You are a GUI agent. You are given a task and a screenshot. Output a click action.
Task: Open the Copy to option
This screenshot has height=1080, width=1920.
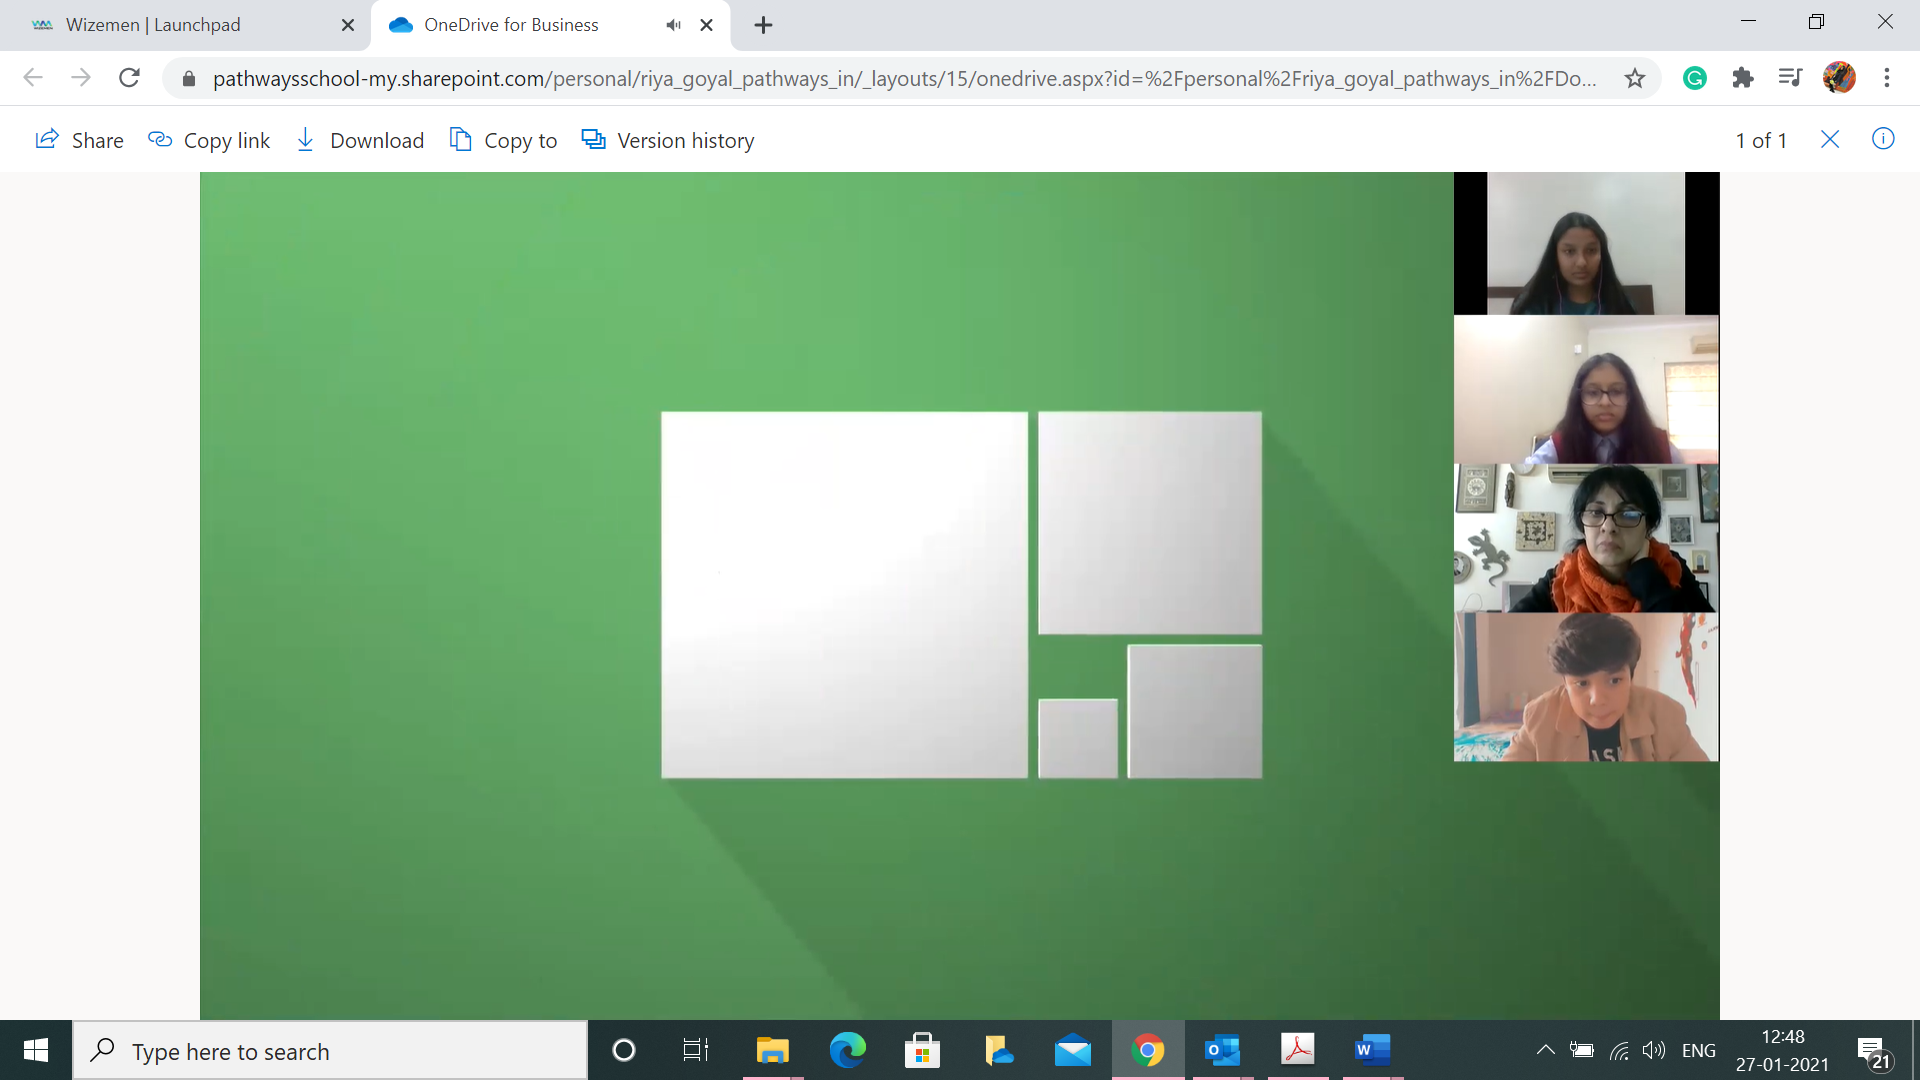point(503,140)
